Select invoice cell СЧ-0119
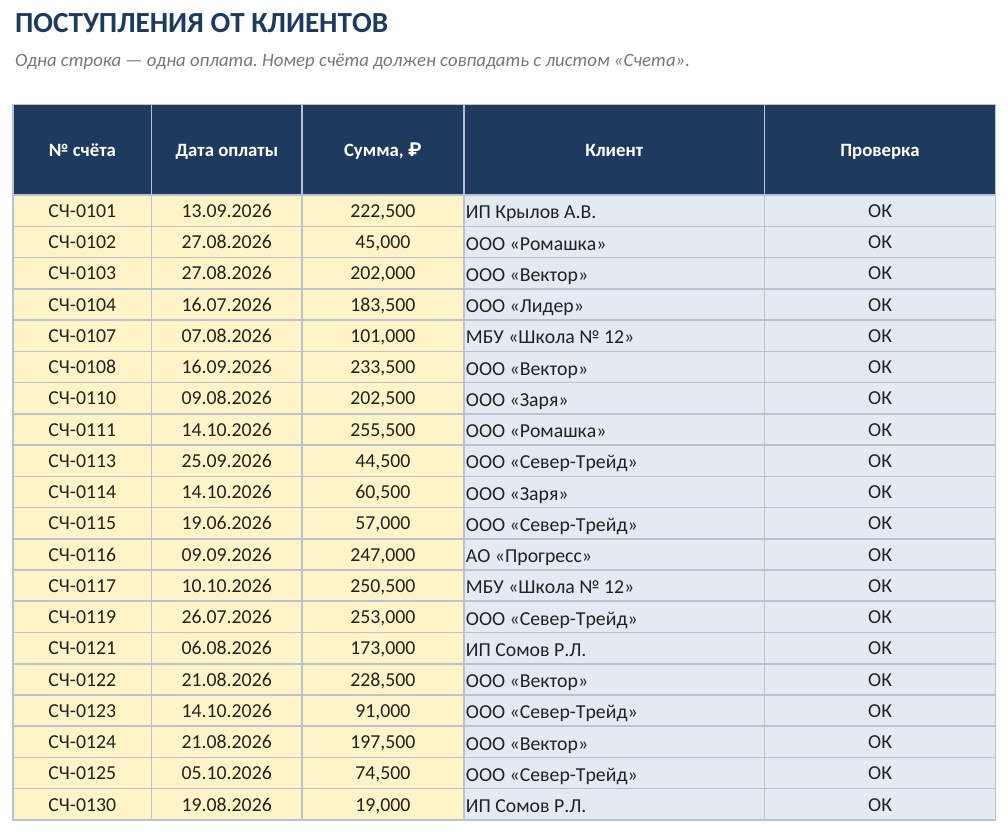 [82, 617]
